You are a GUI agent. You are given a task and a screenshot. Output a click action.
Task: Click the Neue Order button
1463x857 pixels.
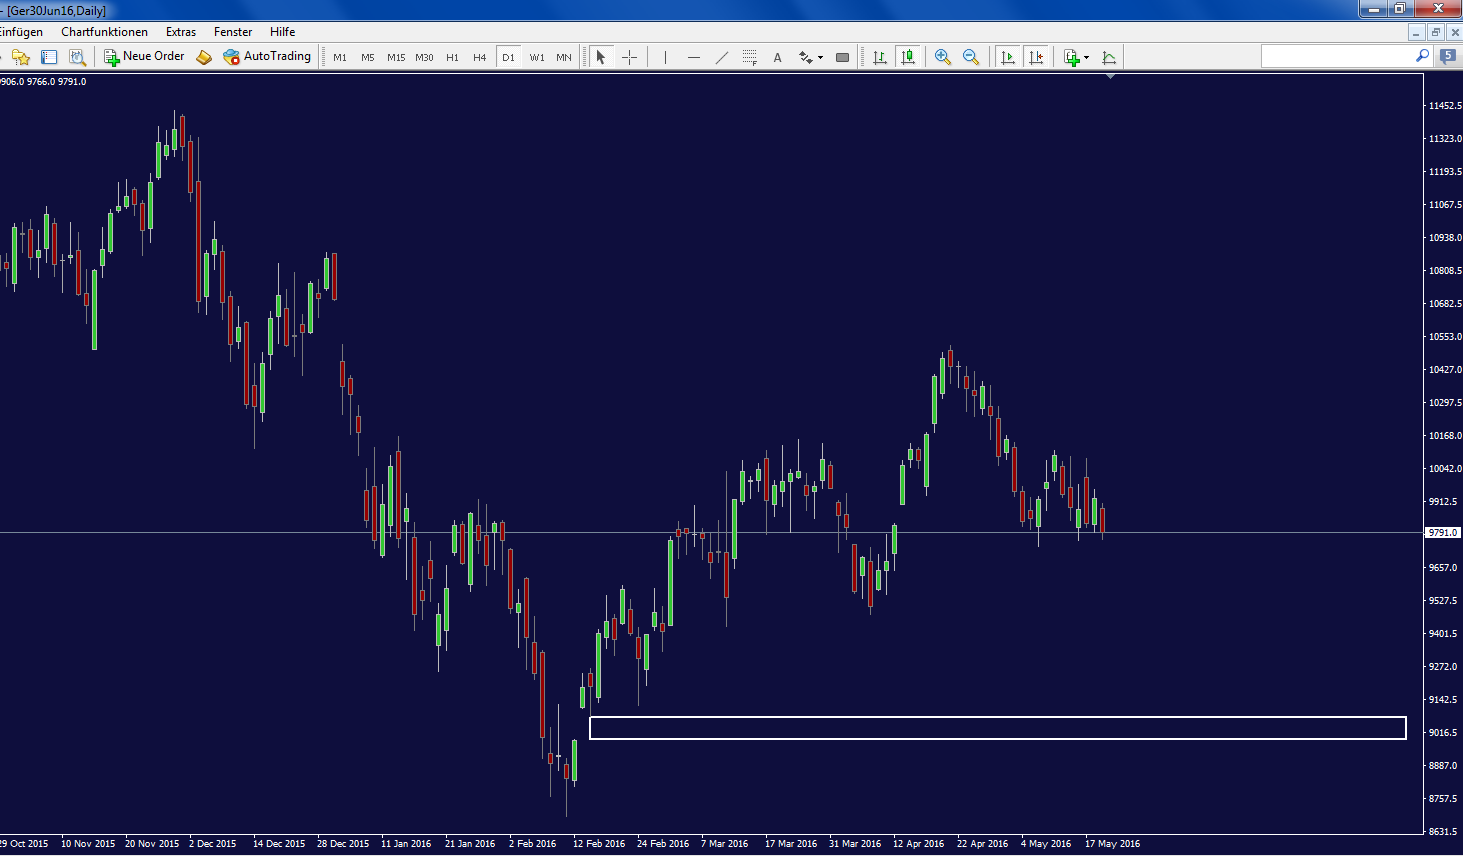click(145, 57)
